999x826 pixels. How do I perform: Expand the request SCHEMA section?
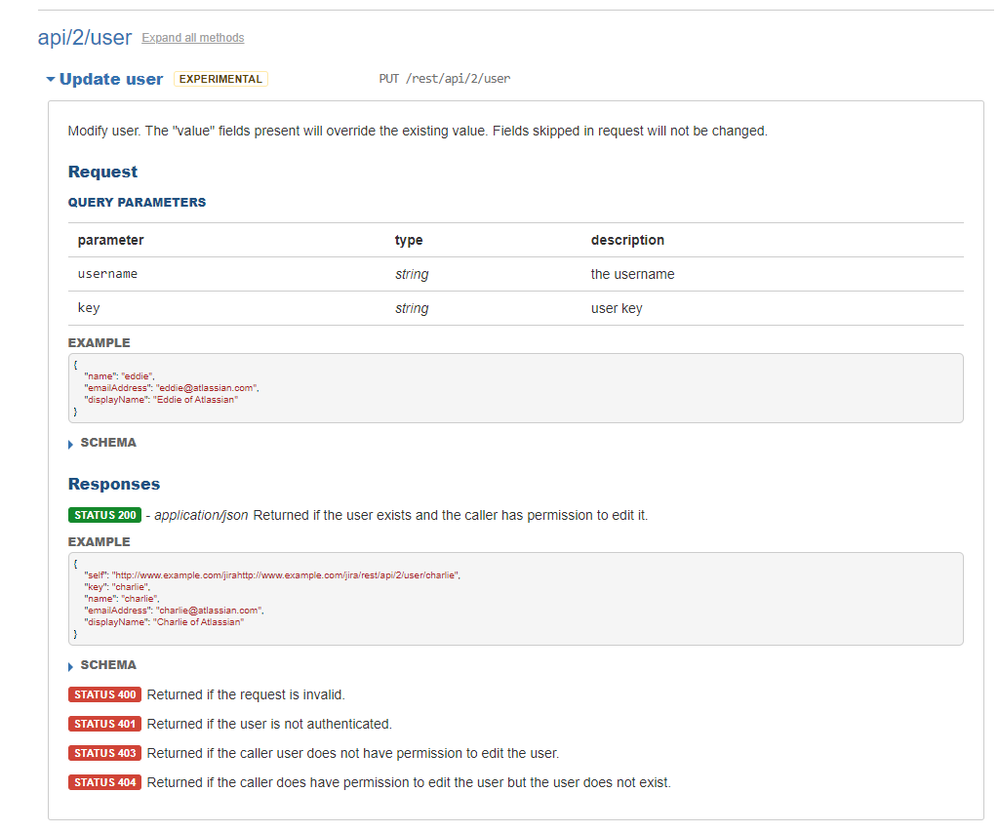point(102,443)
